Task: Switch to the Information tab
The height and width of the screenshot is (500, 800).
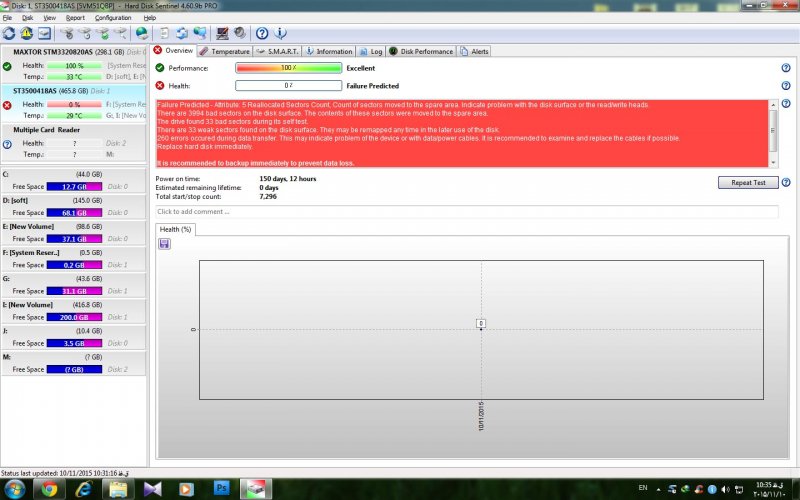Action: tap(329, 52)
